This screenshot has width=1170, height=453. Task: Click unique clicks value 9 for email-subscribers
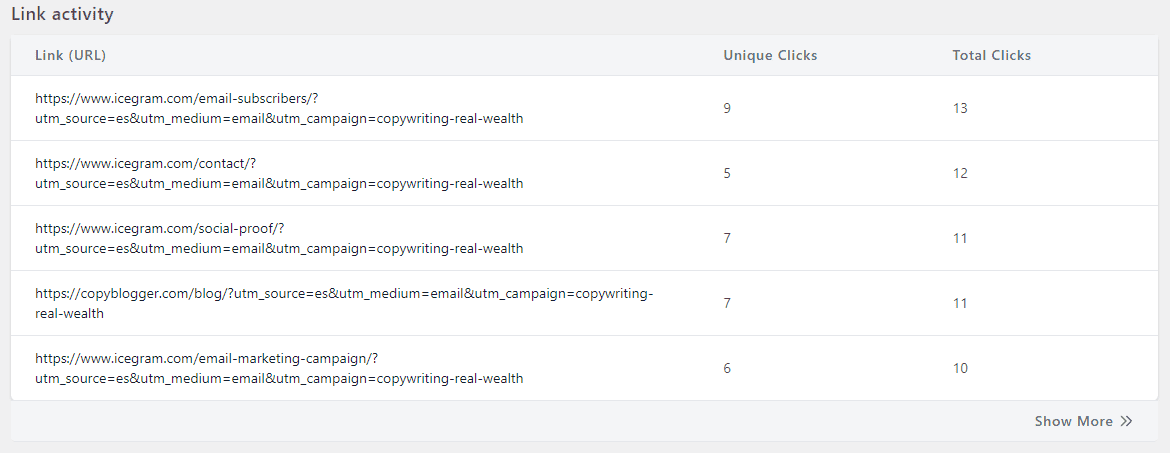point(727,108)
